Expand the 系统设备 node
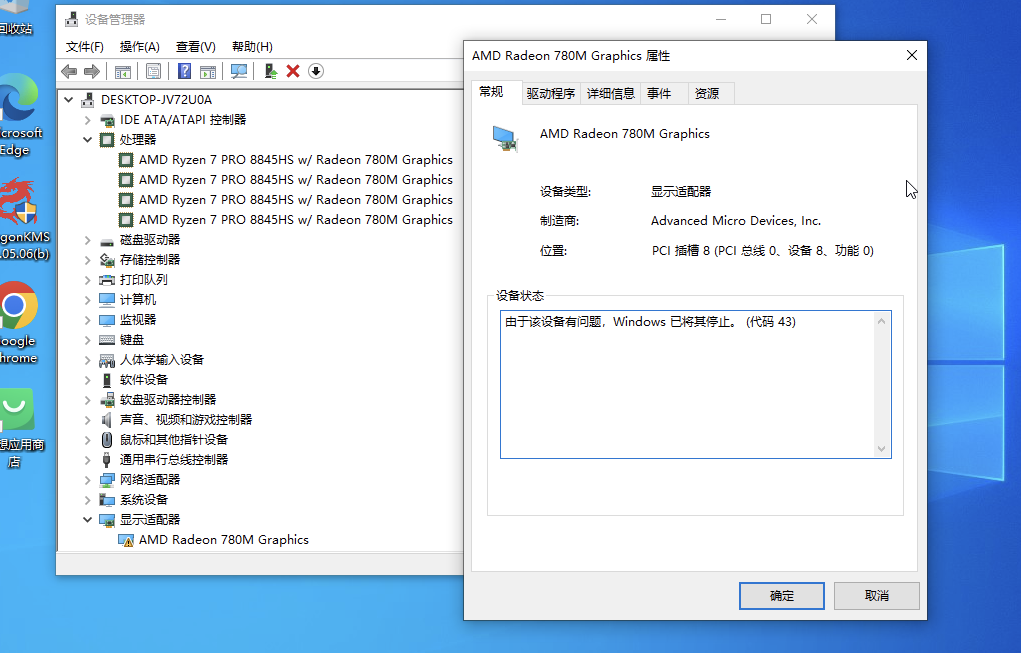Screen dimensions: 1021x653 tap(87, 500)
